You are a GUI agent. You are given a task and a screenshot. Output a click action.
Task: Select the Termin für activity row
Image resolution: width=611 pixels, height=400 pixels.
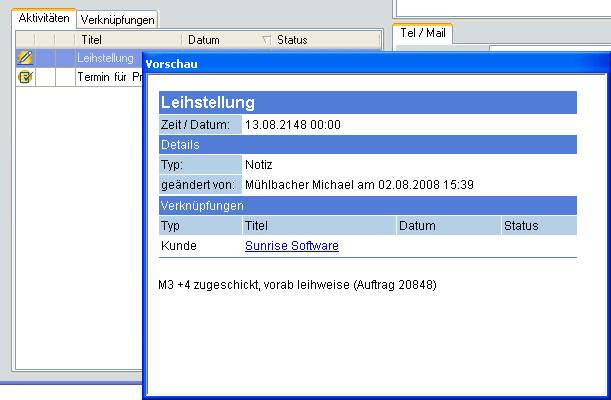click(79, 77)
